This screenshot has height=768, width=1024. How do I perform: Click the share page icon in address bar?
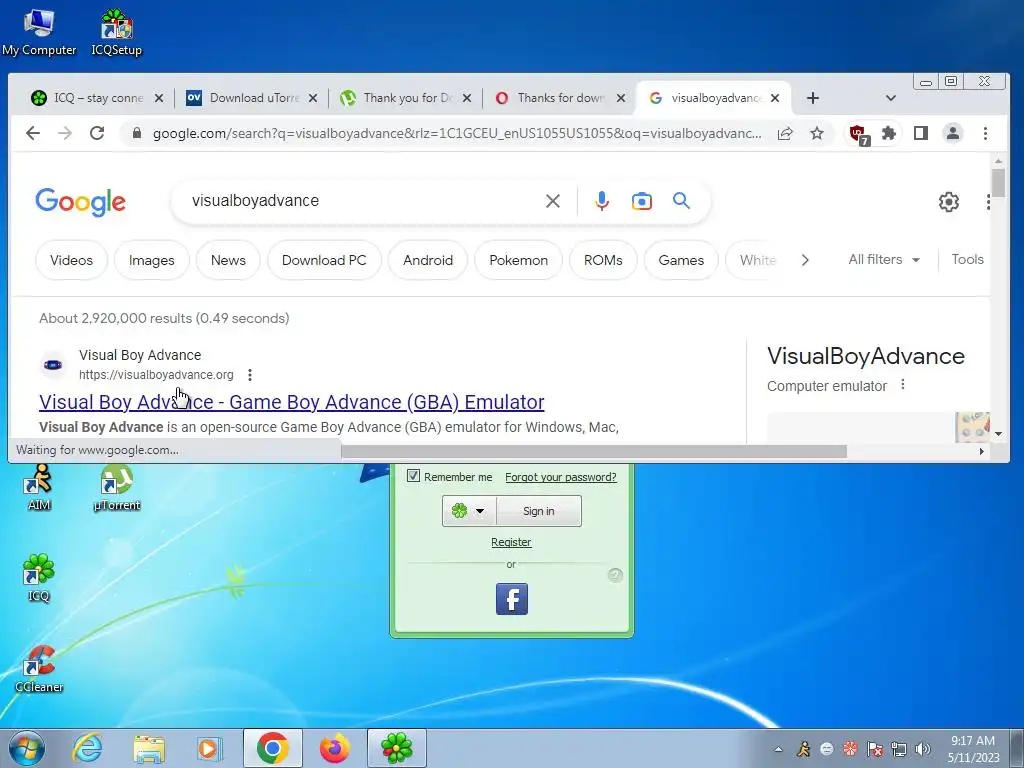(x=785, y=133)
